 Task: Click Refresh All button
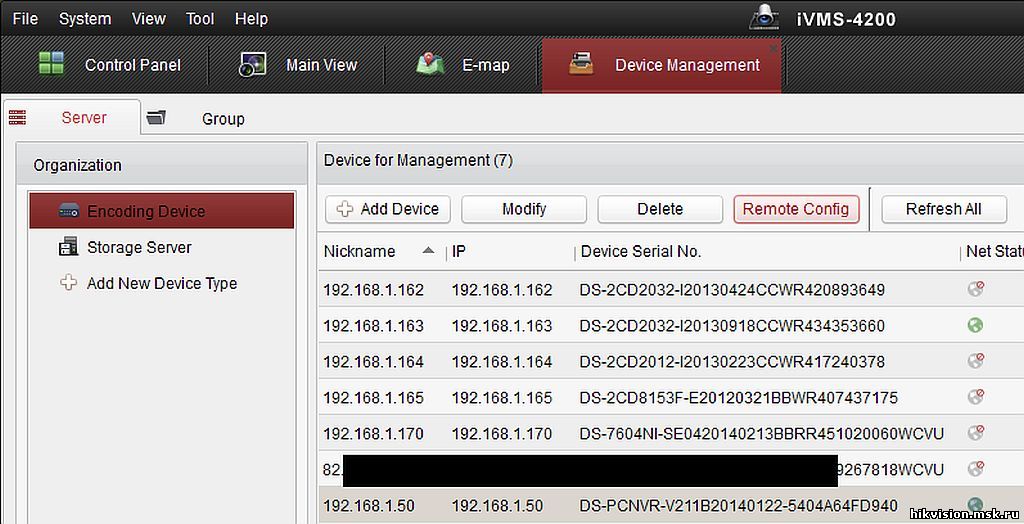(944, 209)
